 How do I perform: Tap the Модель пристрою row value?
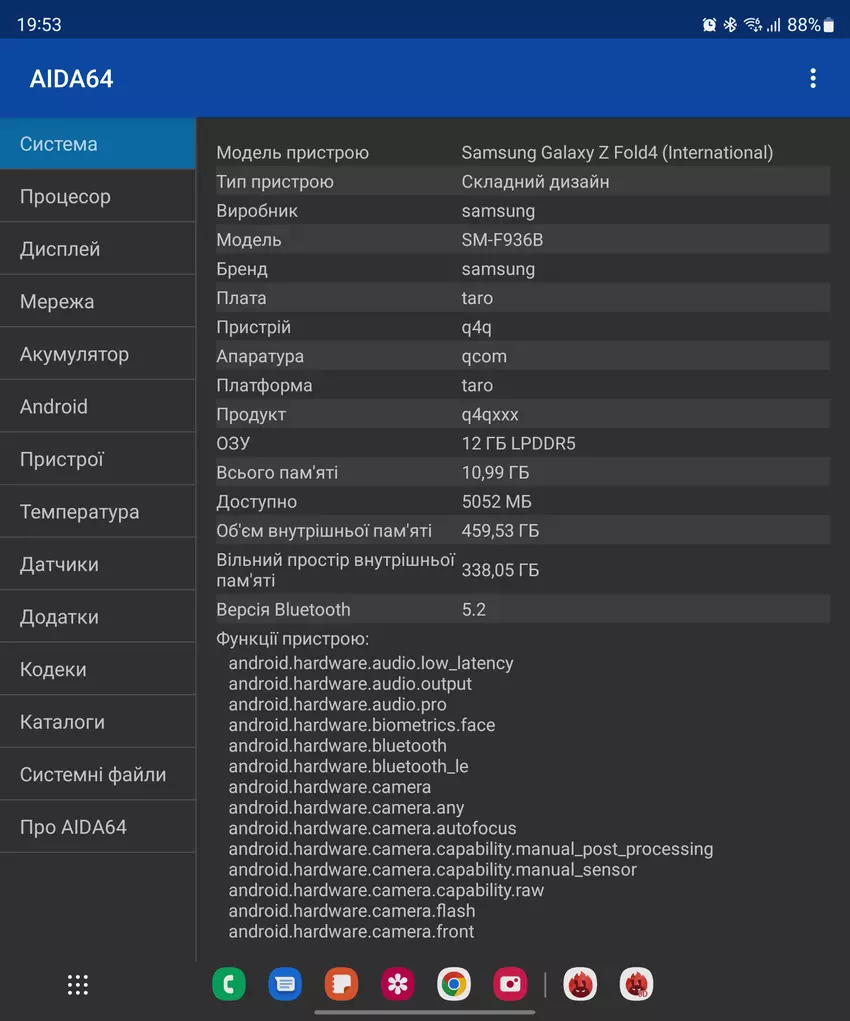(617, 153)
